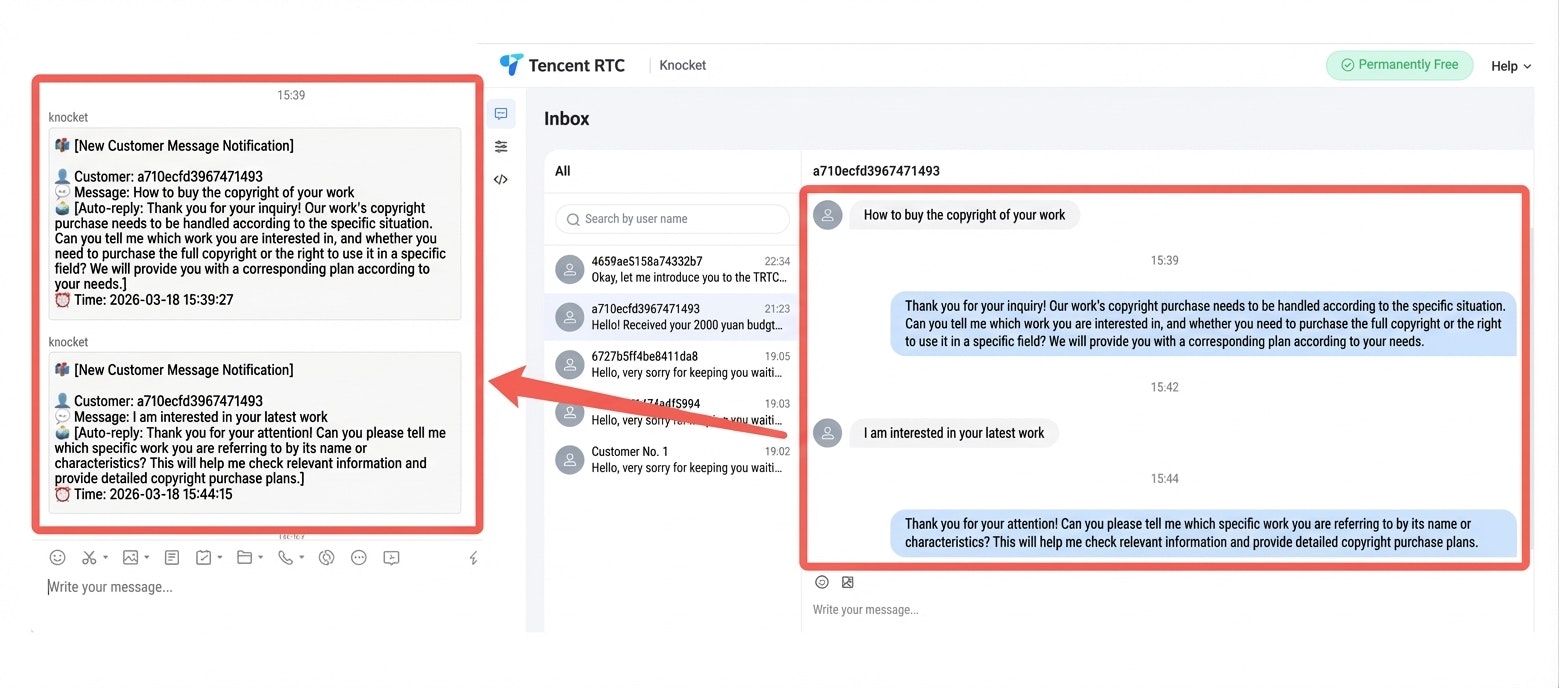Screen dimensions: 1559x688
Task: Click the chat bubble icon after the ellipsis
Action: (391, 557)
